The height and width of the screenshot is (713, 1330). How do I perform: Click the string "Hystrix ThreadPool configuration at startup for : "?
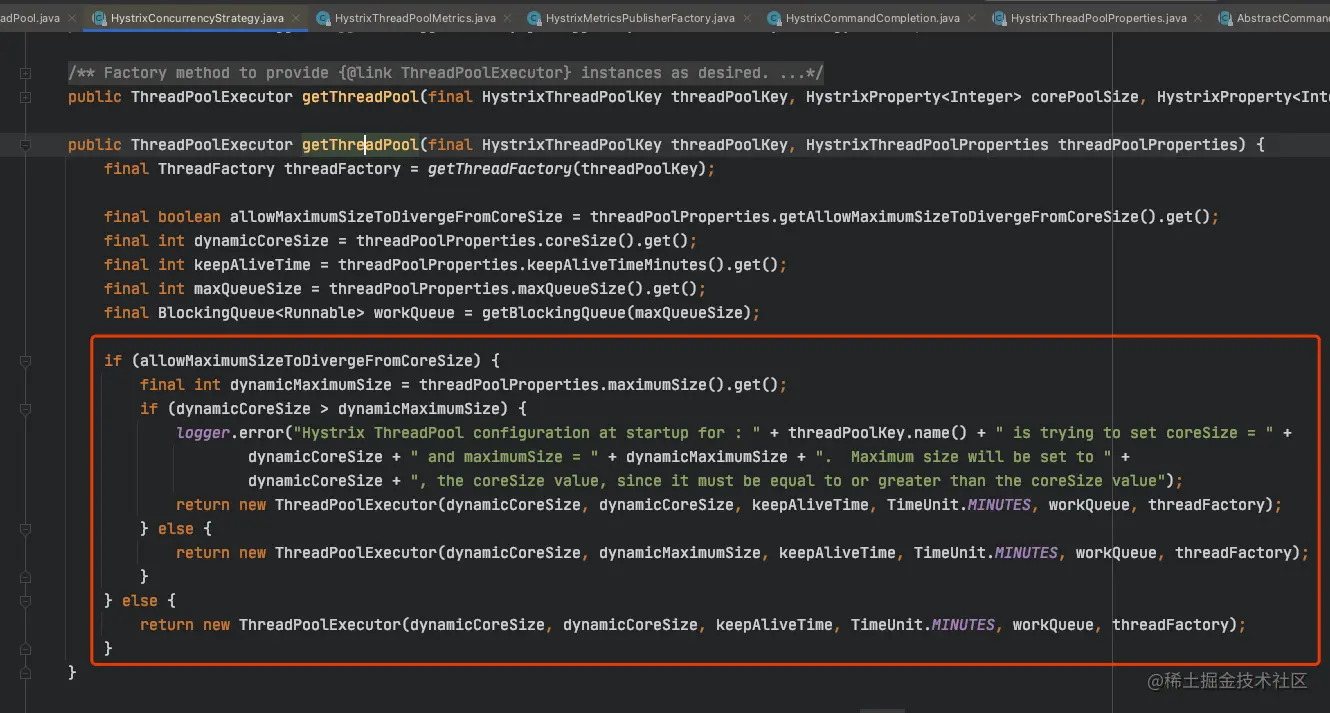tap(527, 433)
